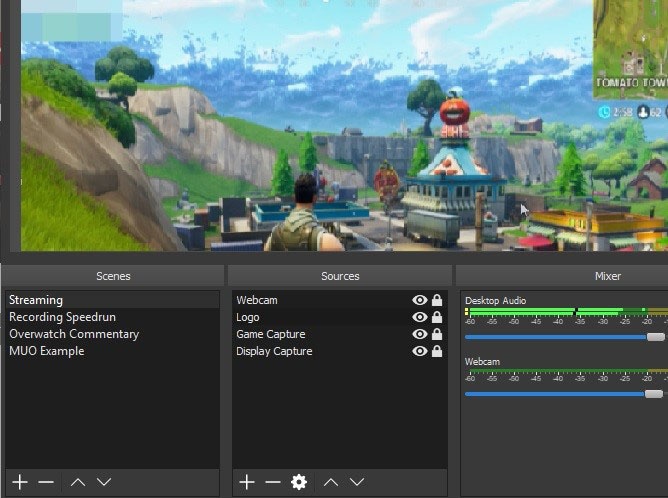
Task: Select the Webcam source row
Action: [x=340, y=300]
